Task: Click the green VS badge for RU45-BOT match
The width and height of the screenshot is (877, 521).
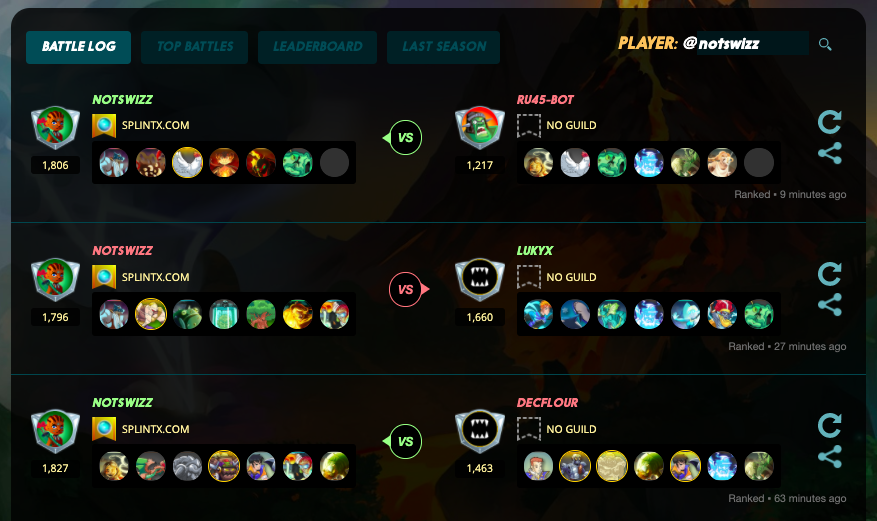Action: [x=404, y=138]
